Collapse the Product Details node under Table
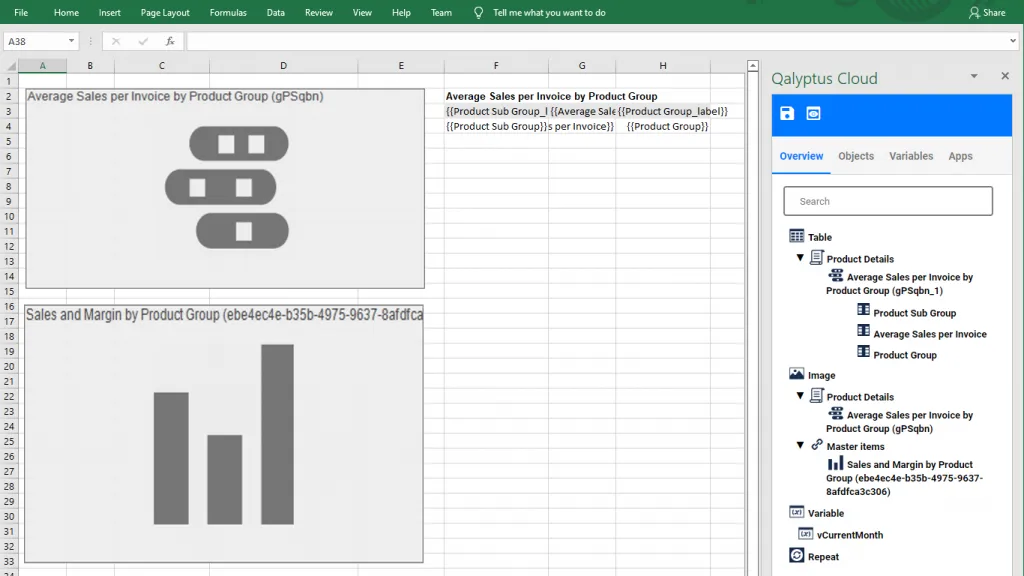1024x576 pixels. click(x=799, y=257)
